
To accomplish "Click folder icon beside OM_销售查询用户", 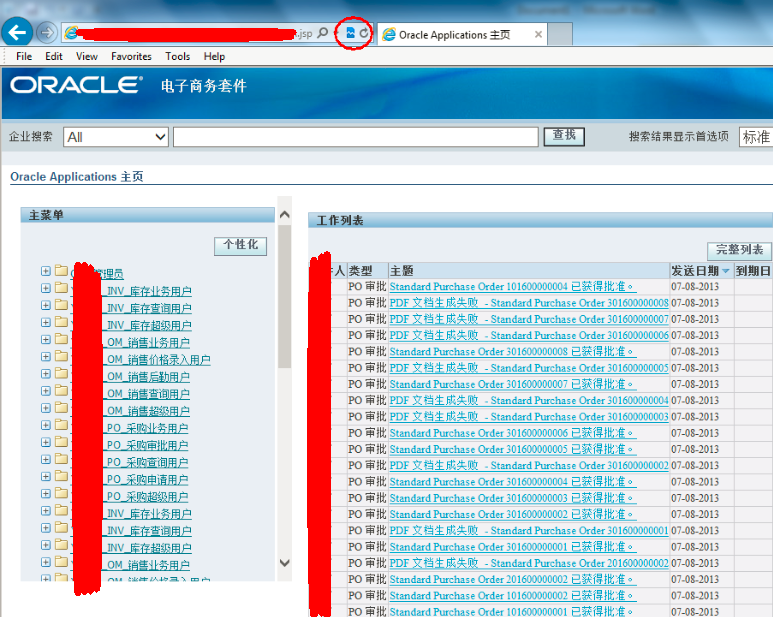I will pyautogui.click(x=61, y=390).
